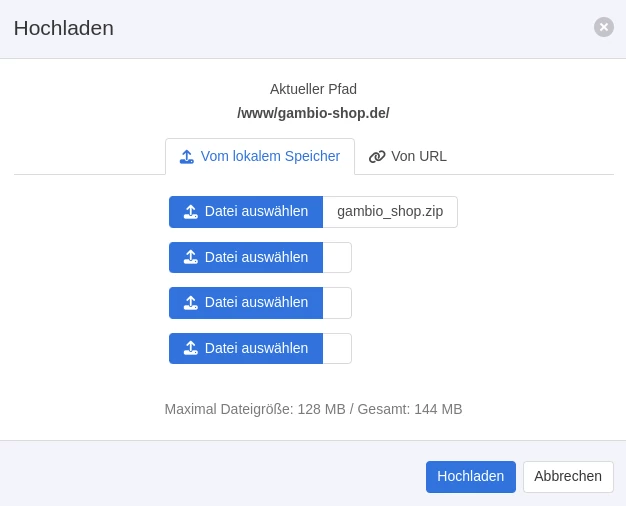The height and width of the screenshot is (506, 626).
Task: Click the current path /www/gambio-shop.de/ text
Action: coord(313,113)
